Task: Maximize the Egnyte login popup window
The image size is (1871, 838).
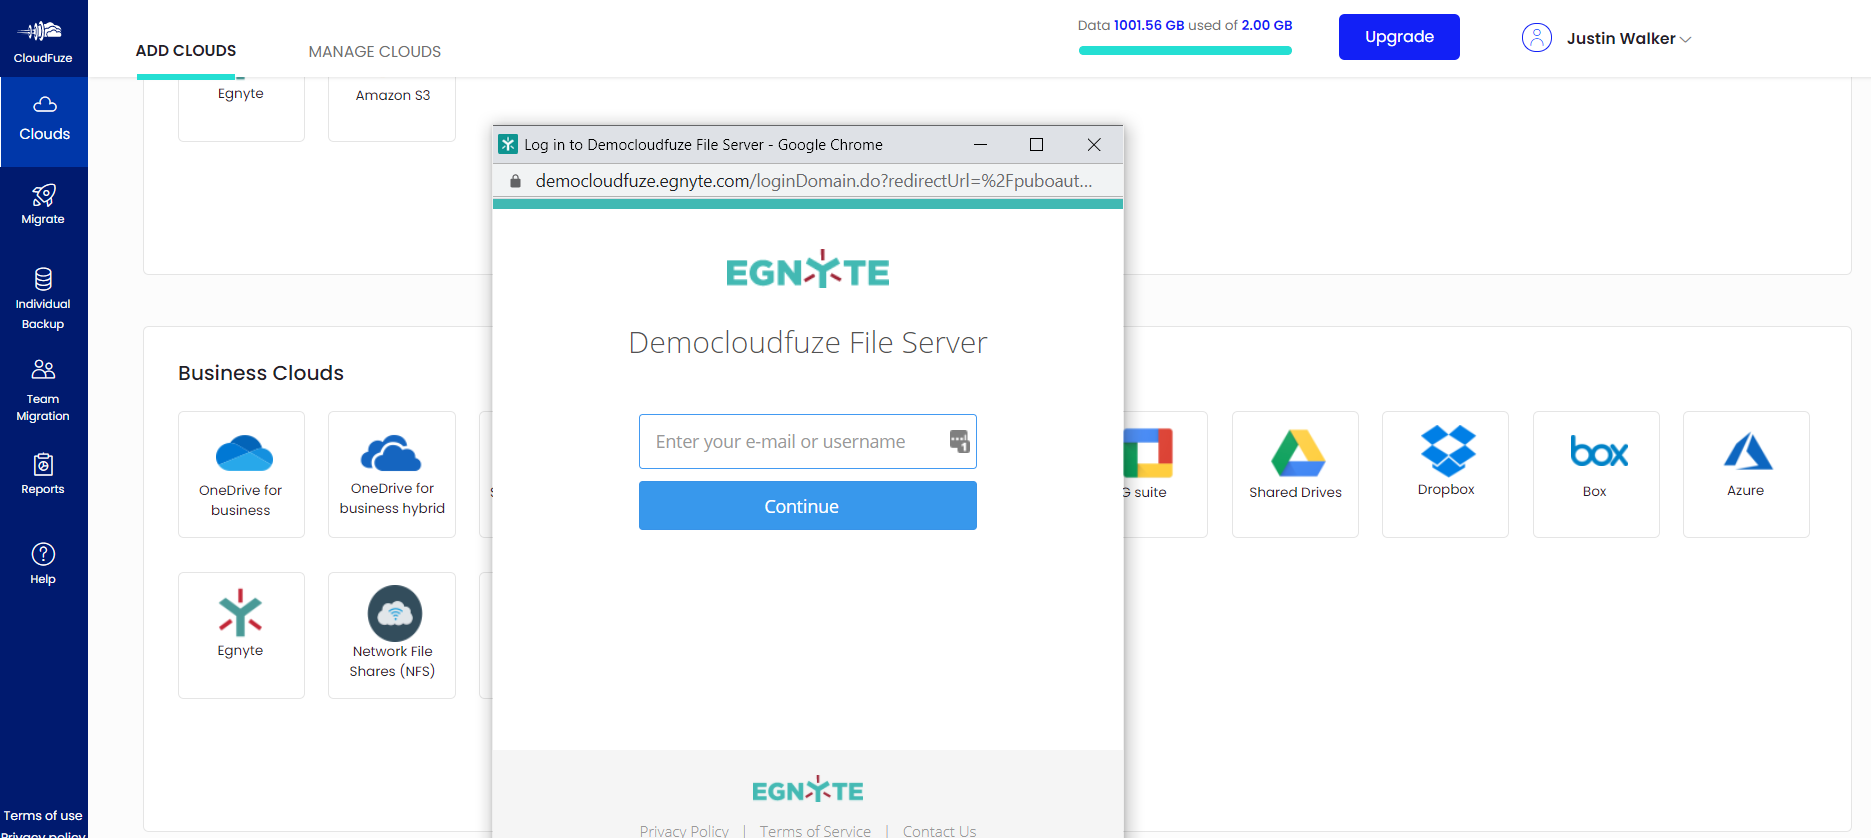Action: (x=1037, y=145)
